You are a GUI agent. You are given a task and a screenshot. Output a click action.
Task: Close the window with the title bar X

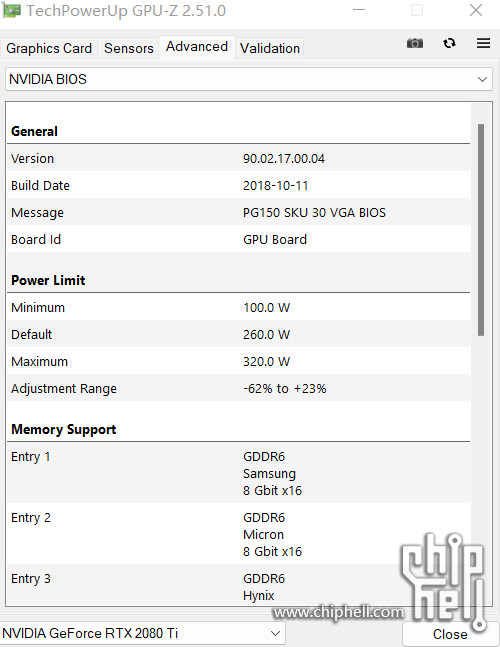click(x=476, y=10)
